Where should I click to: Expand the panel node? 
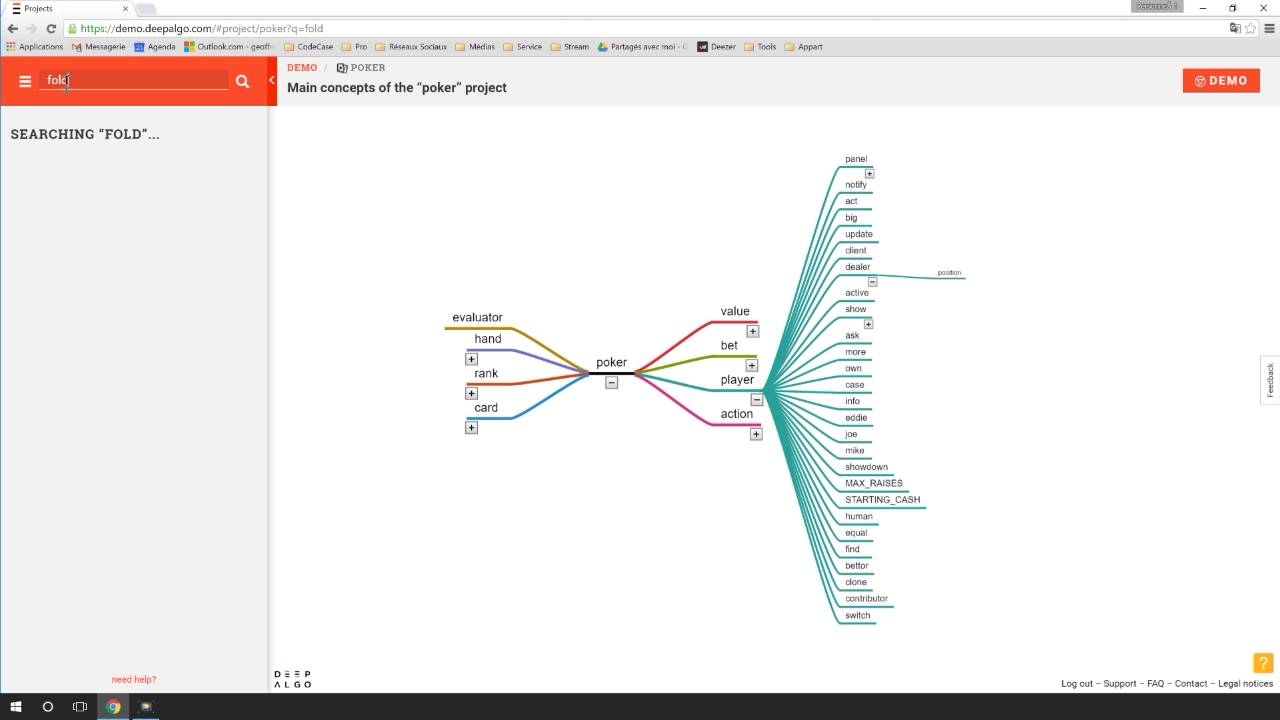click(x=870, y=173)
